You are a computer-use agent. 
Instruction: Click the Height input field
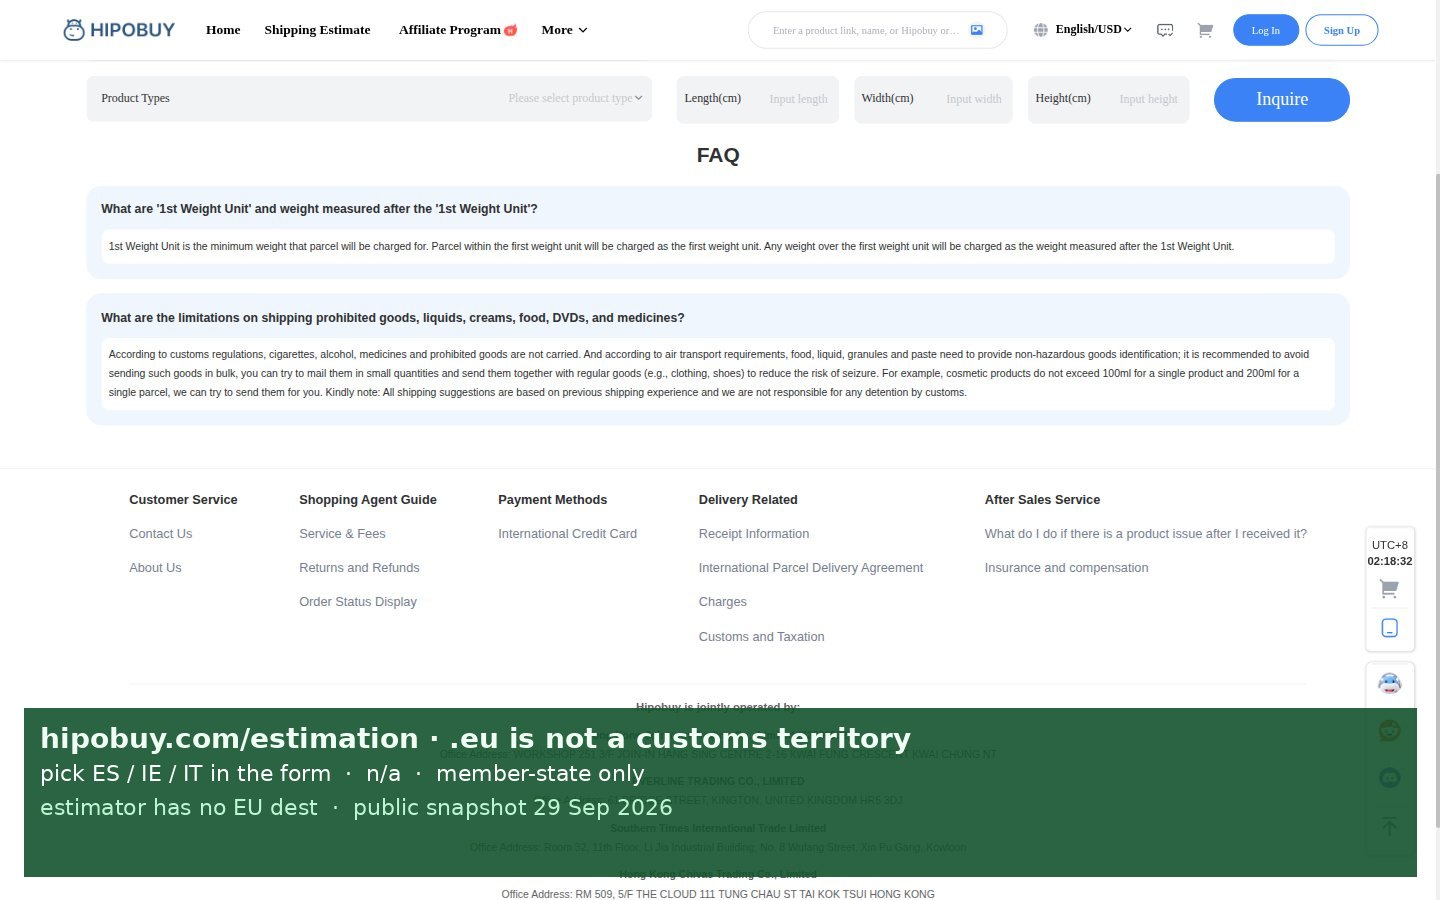[1108, 99]
